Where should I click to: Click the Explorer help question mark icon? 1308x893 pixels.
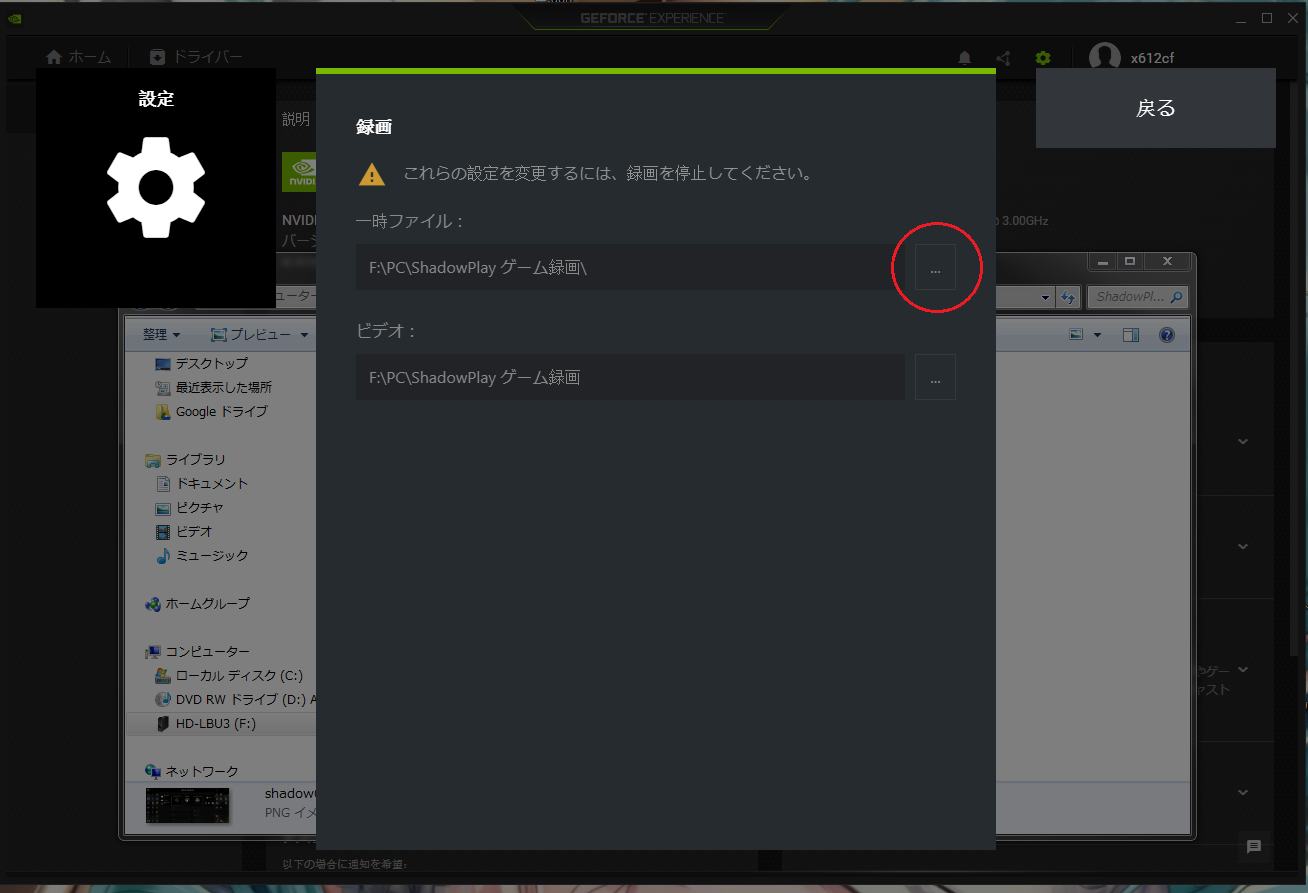tap(1167, 335)
